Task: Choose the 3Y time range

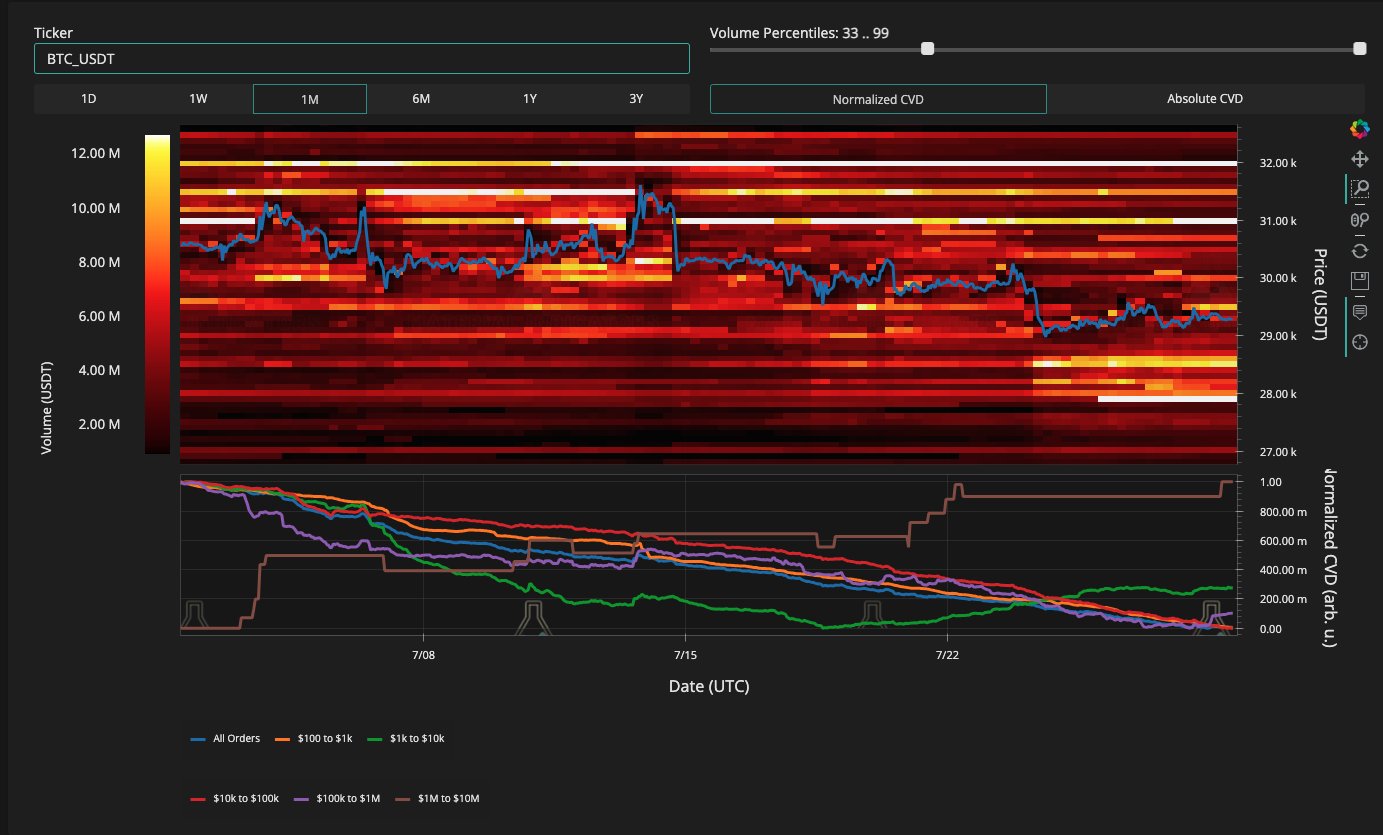Action: coord(636,99)
